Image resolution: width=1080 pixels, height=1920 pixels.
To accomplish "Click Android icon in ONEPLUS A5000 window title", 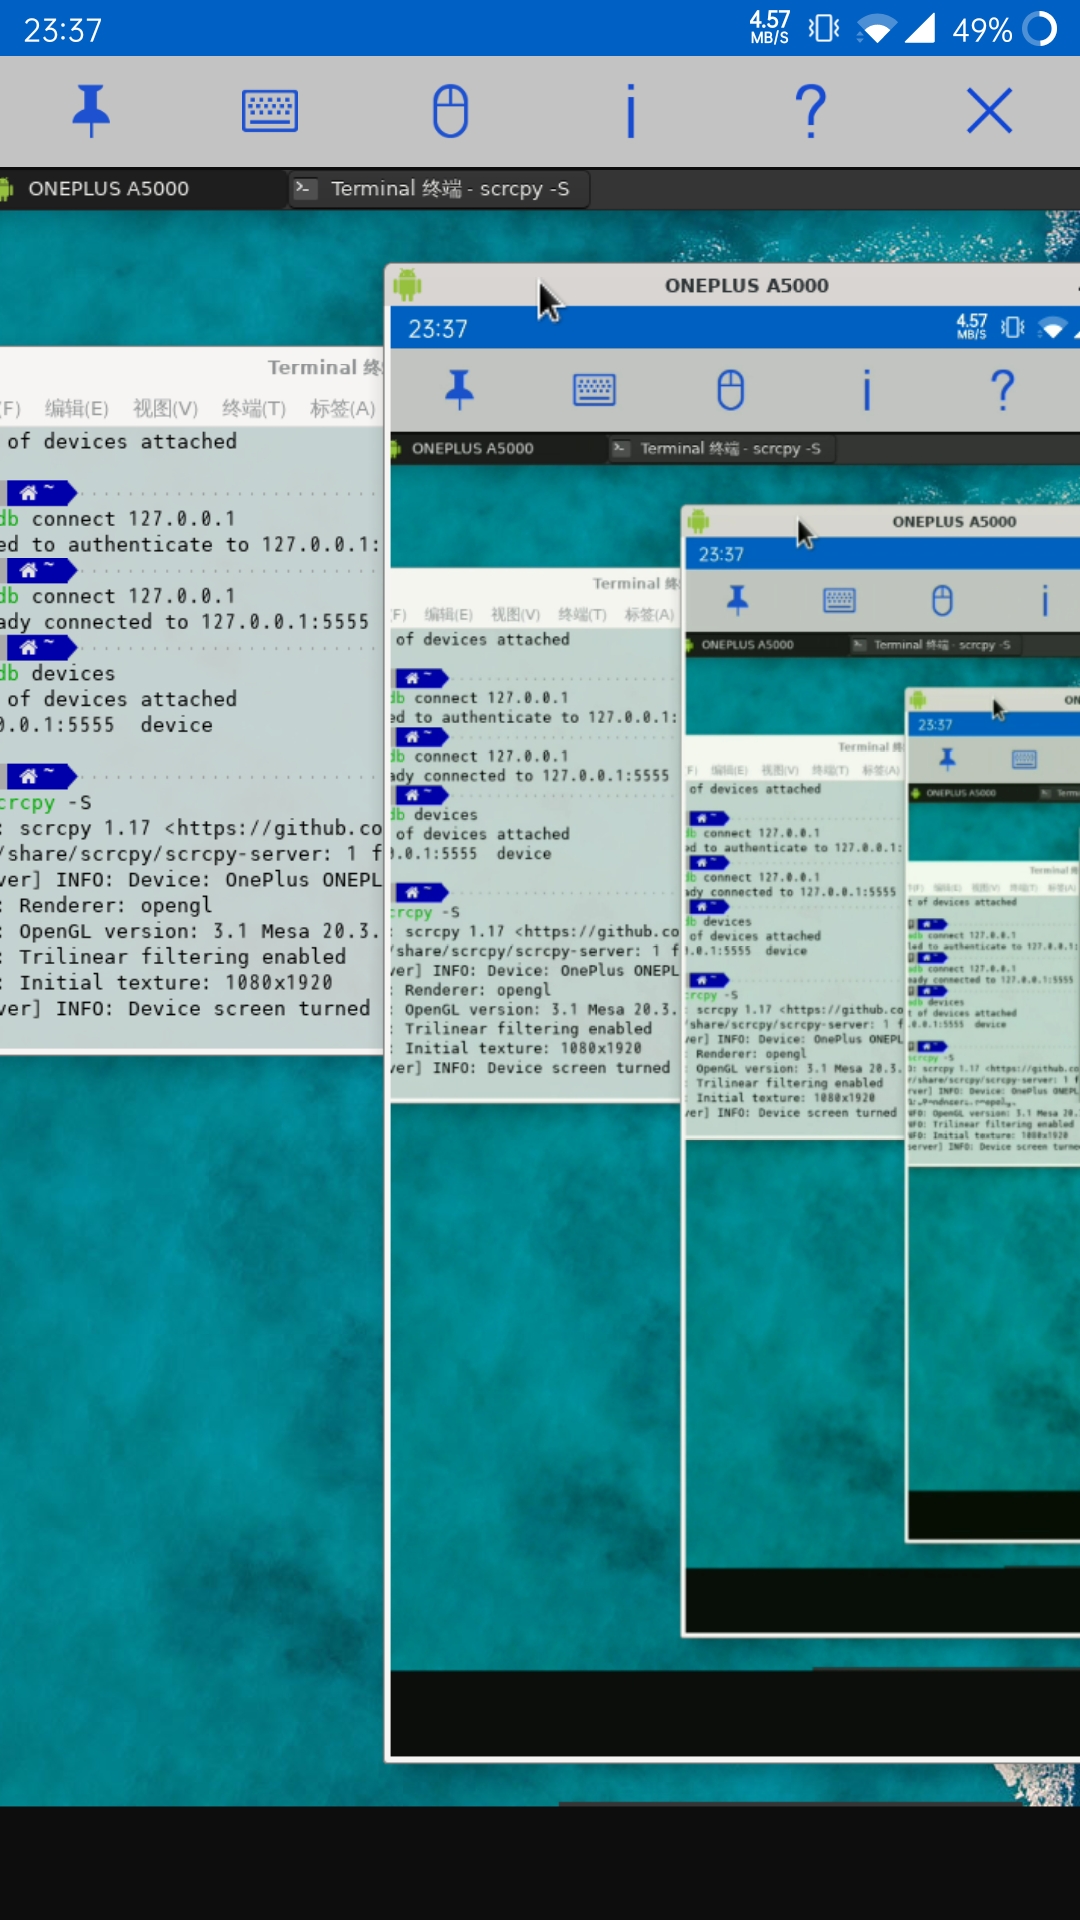I will coord(407,285).
